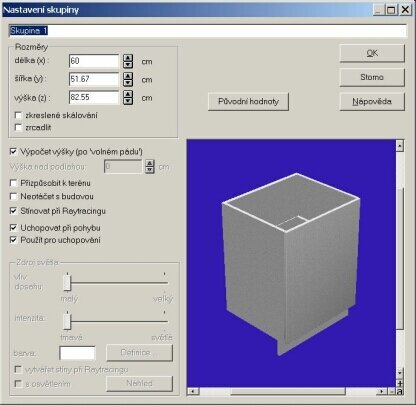Click preview horizontal scrollbar left arrow
Viewport: 416px width, 405px height.
pyautogui.click(x=193, y=391)
